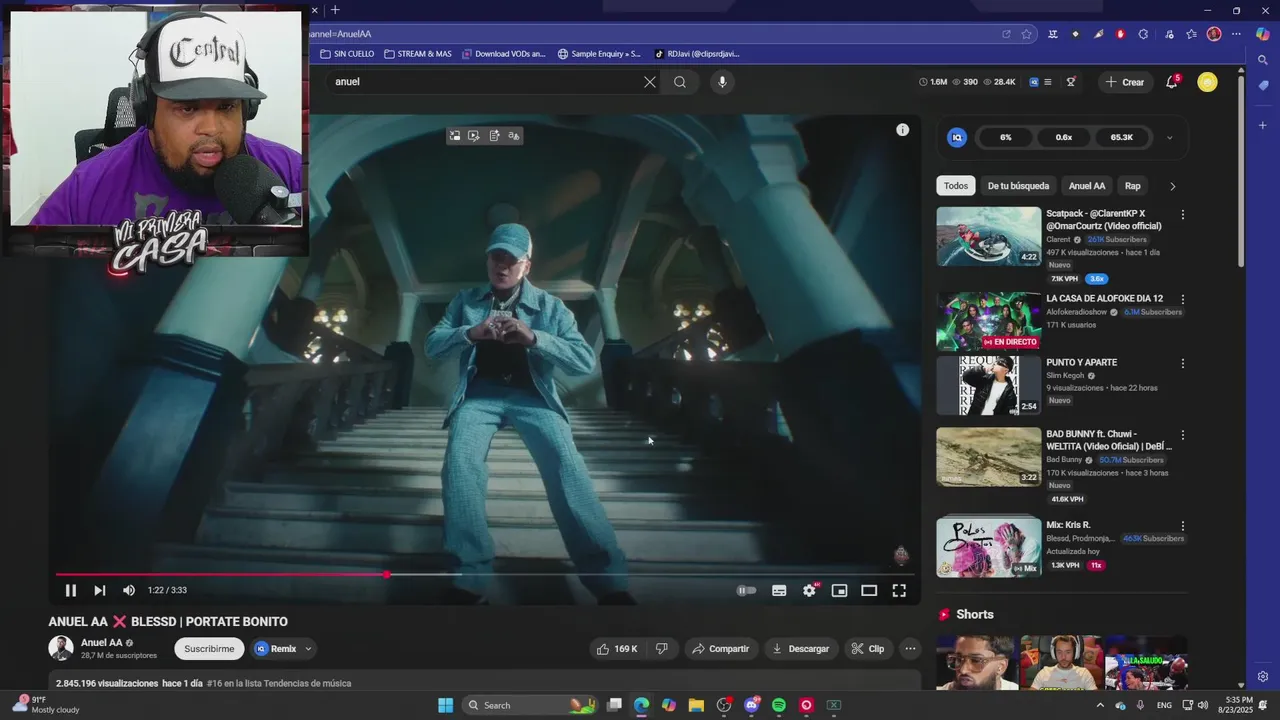The width and height of the screenshot is (1280, 720).
Task: Skip to the next video
Action: coord(99,590)
